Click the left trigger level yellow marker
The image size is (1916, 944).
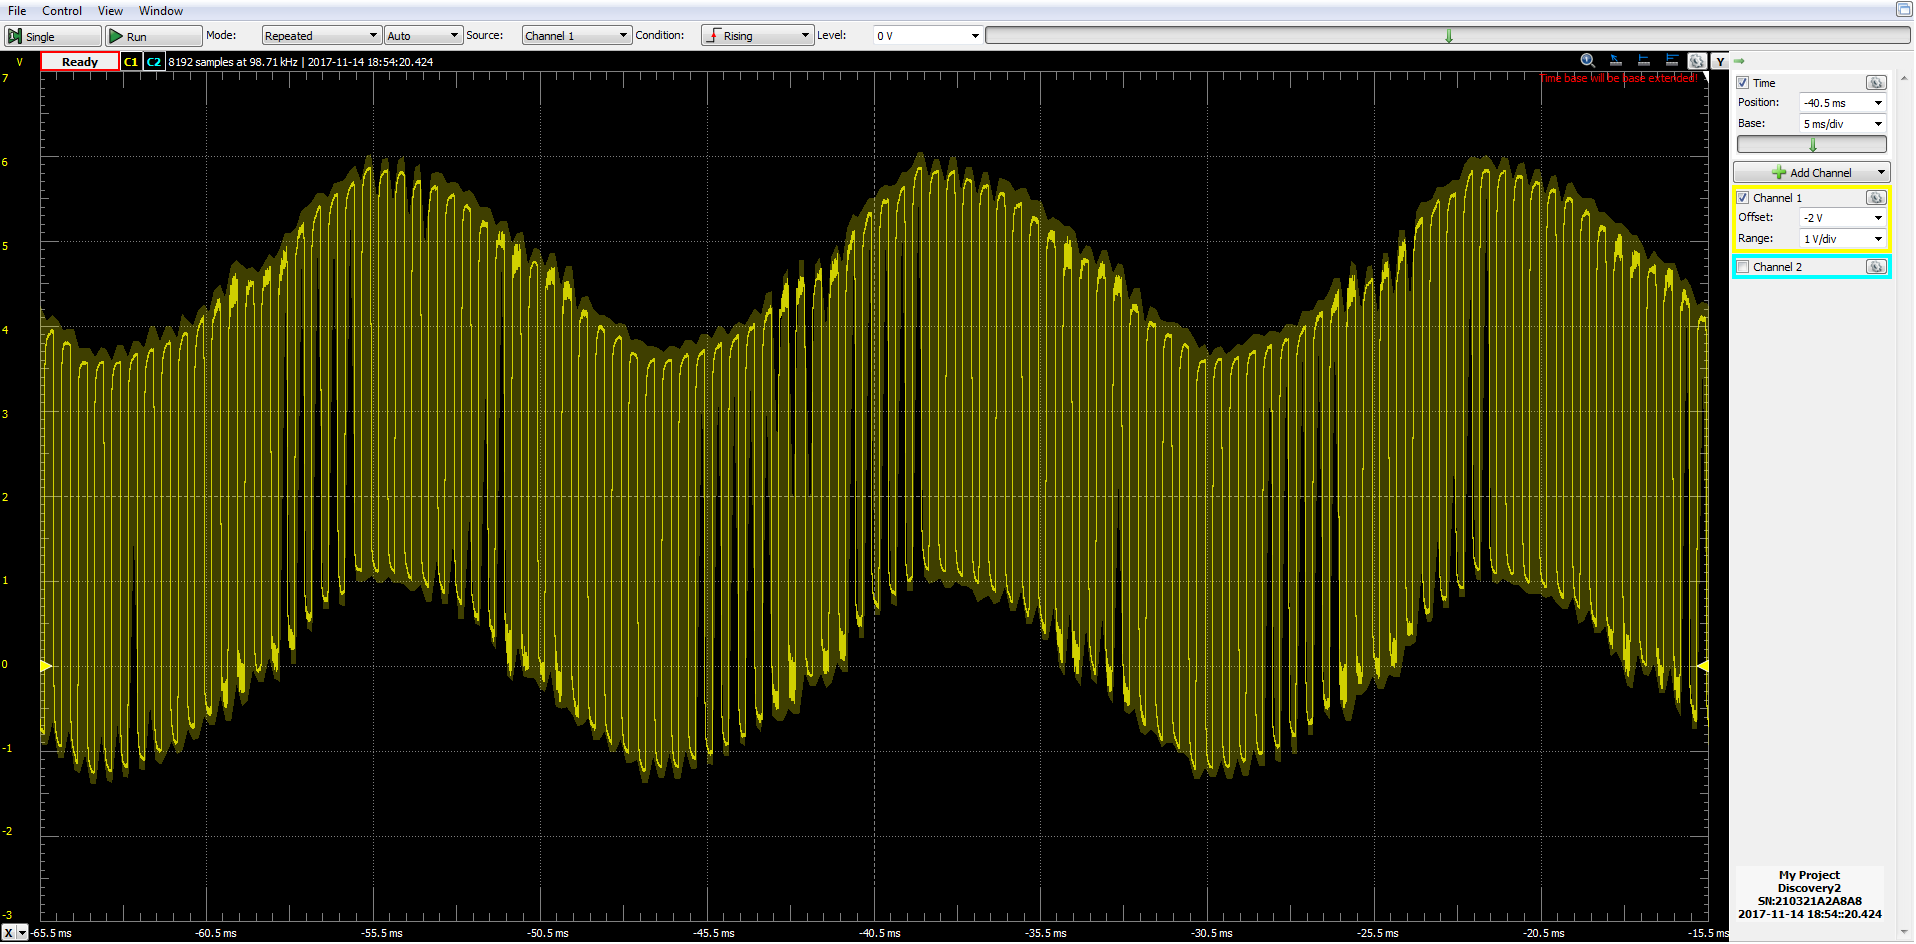[x=46, y=665]
